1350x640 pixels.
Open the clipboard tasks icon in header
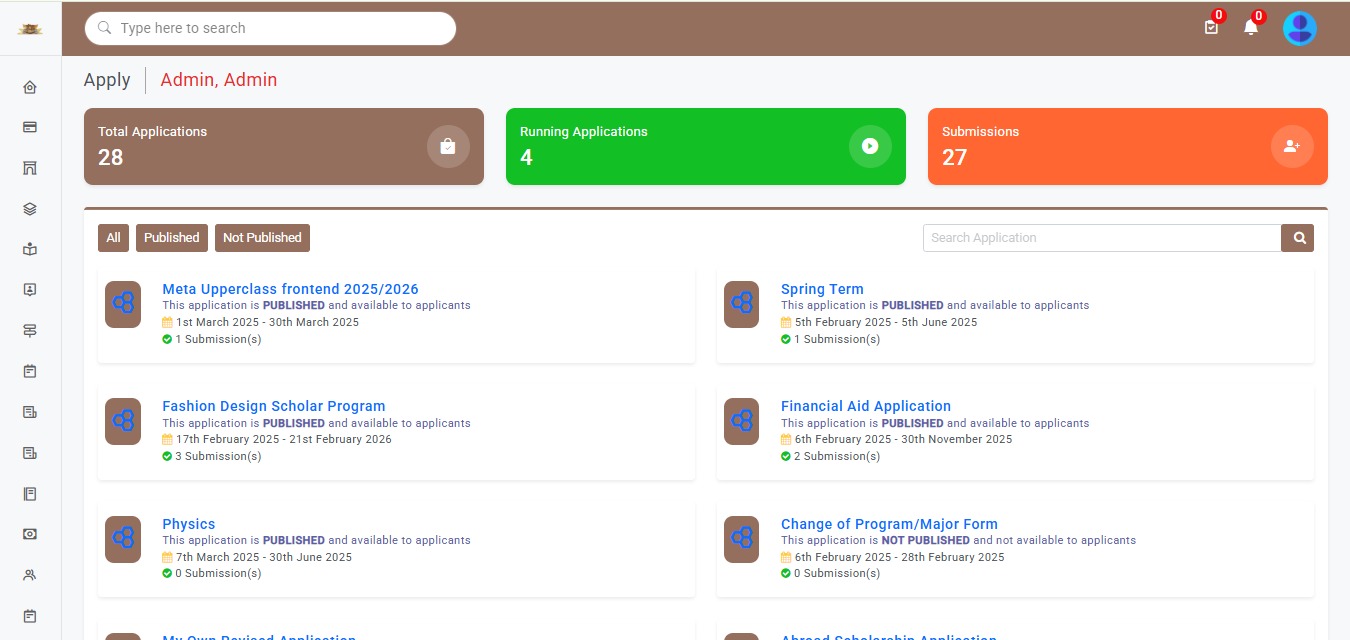(x=1211, y=28)
